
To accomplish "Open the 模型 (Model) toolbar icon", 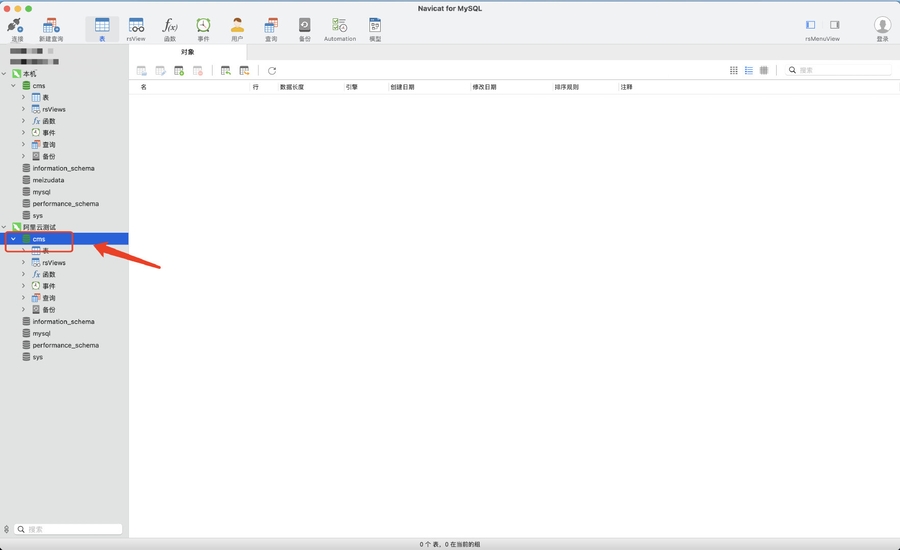I will coord(375,27).
